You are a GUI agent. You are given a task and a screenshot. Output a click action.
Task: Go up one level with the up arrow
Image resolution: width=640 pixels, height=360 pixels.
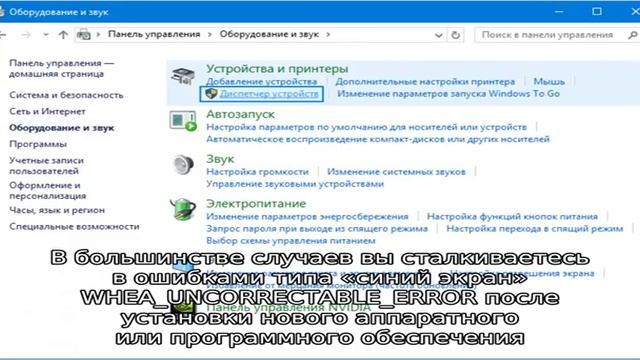[63, 35]
